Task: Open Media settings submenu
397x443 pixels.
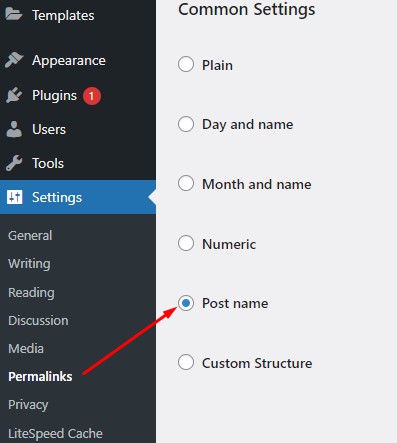Action: pos(26,349)
